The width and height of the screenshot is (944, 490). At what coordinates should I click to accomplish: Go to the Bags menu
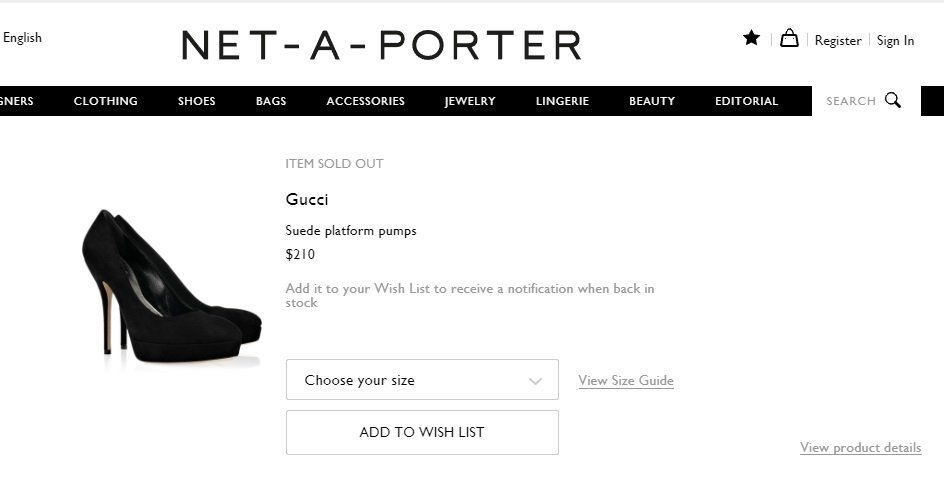coord(271,101)
